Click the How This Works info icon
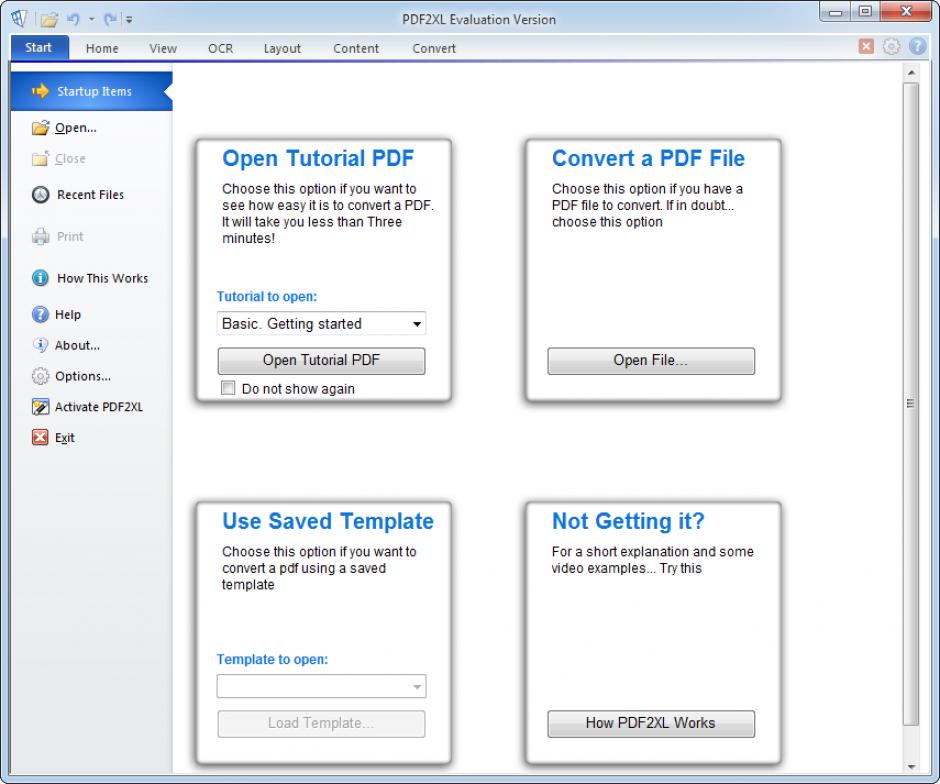940x784 pixels. coord(40,278)
